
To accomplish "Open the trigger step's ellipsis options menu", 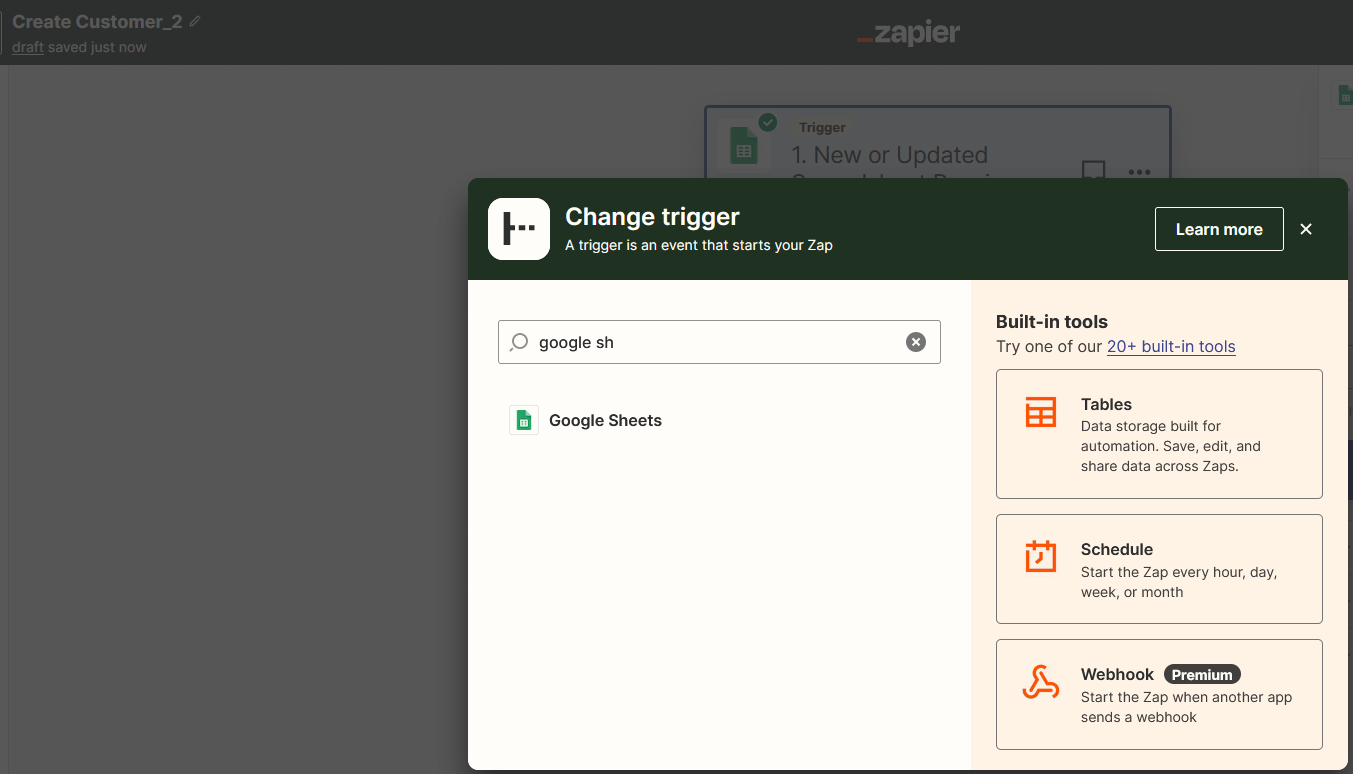I will click(x=1138, y=171).
